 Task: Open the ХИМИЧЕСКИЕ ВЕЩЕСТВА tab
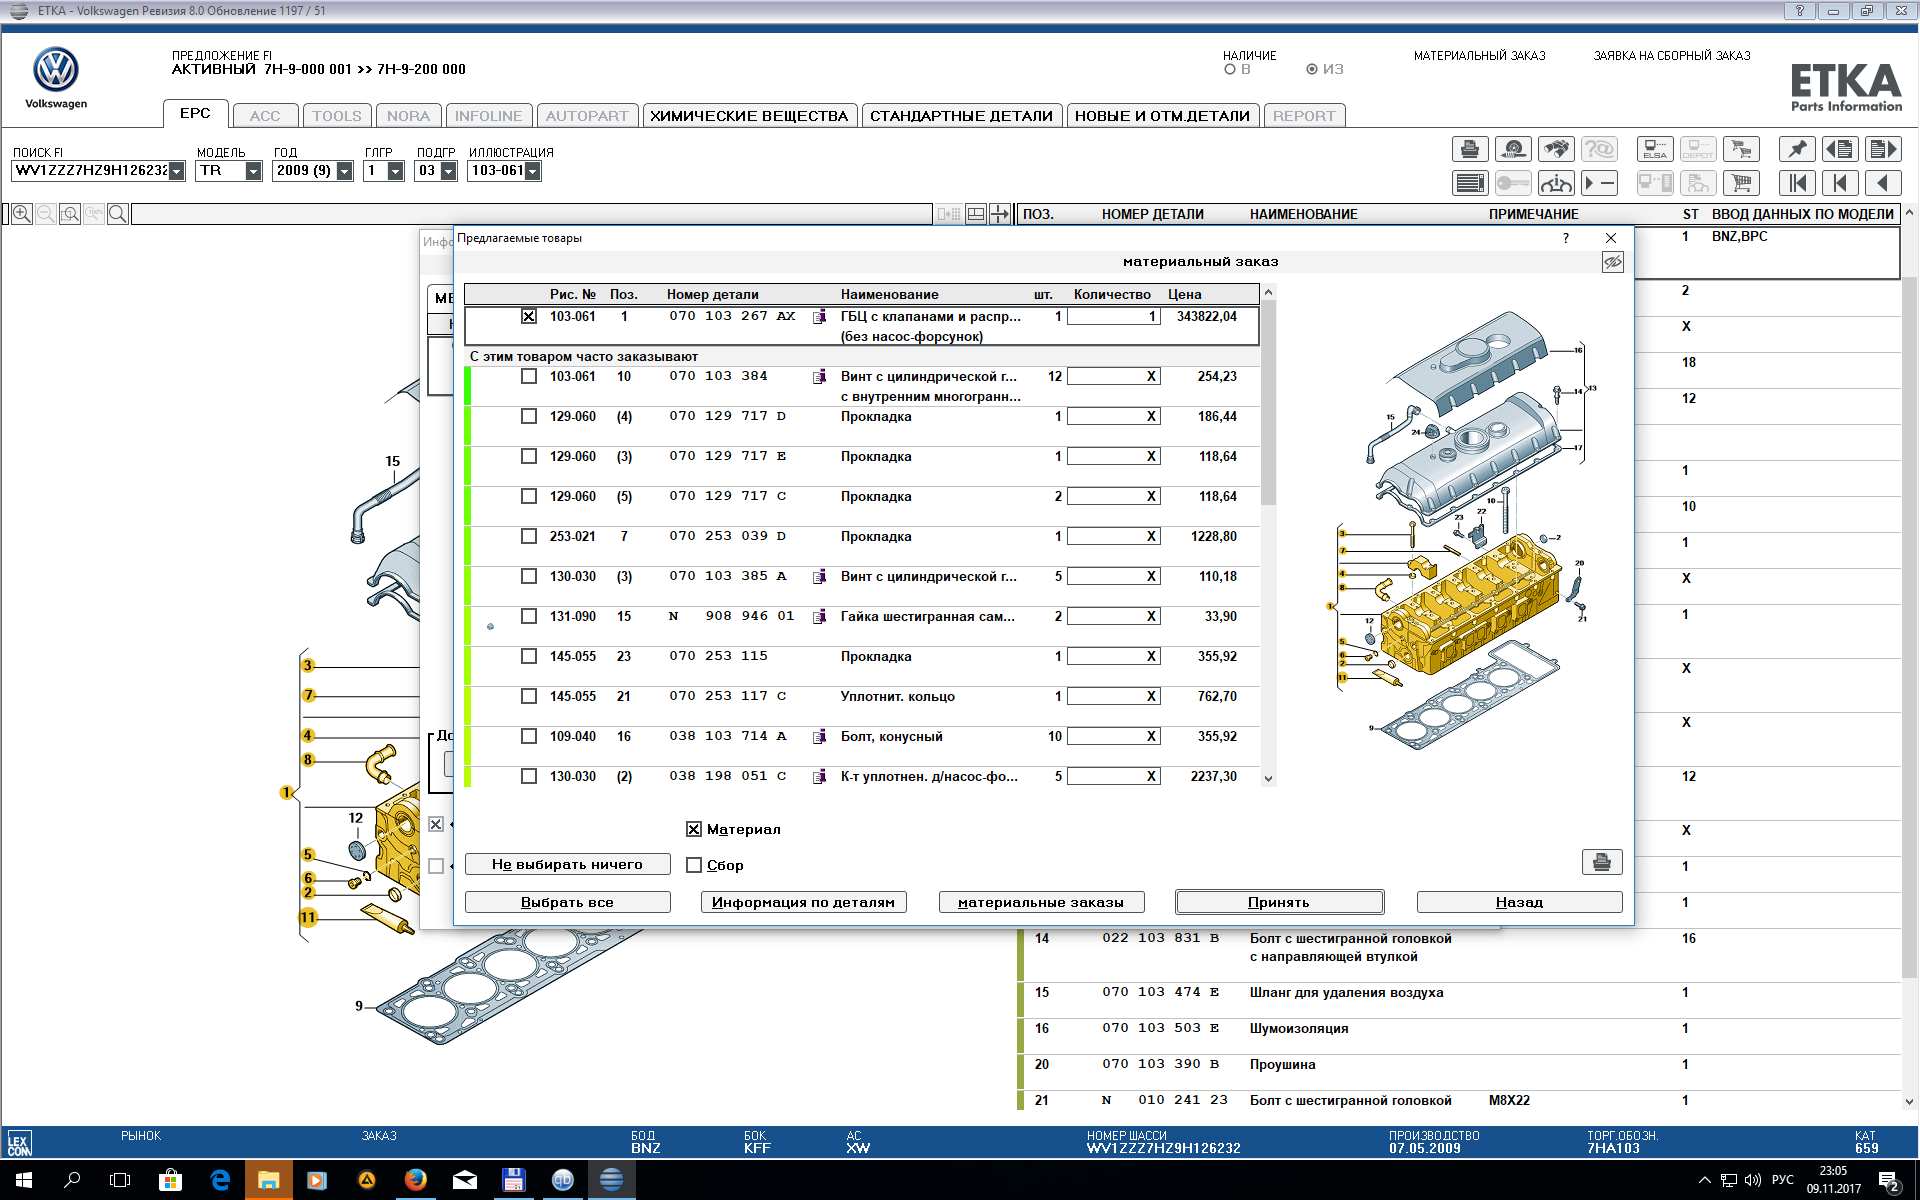(x=749, y=116)
